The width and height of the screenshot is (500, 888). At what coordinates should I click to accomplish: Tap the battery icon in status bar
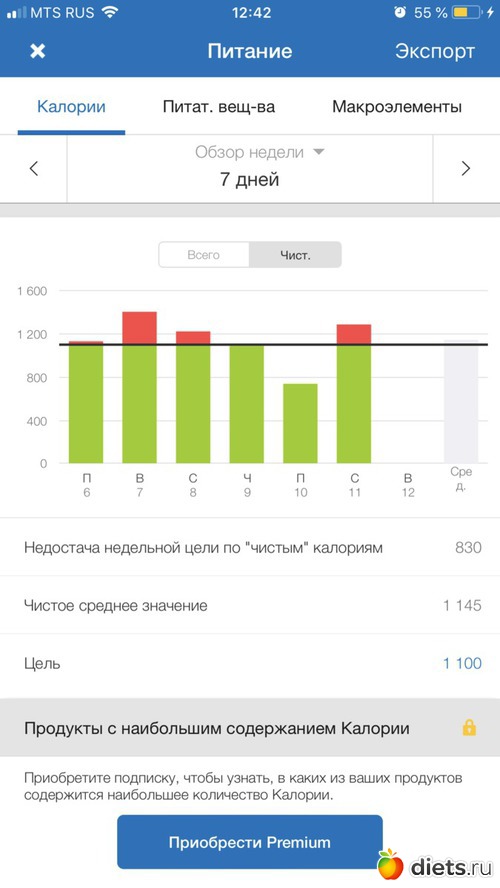tap(466, 12)
